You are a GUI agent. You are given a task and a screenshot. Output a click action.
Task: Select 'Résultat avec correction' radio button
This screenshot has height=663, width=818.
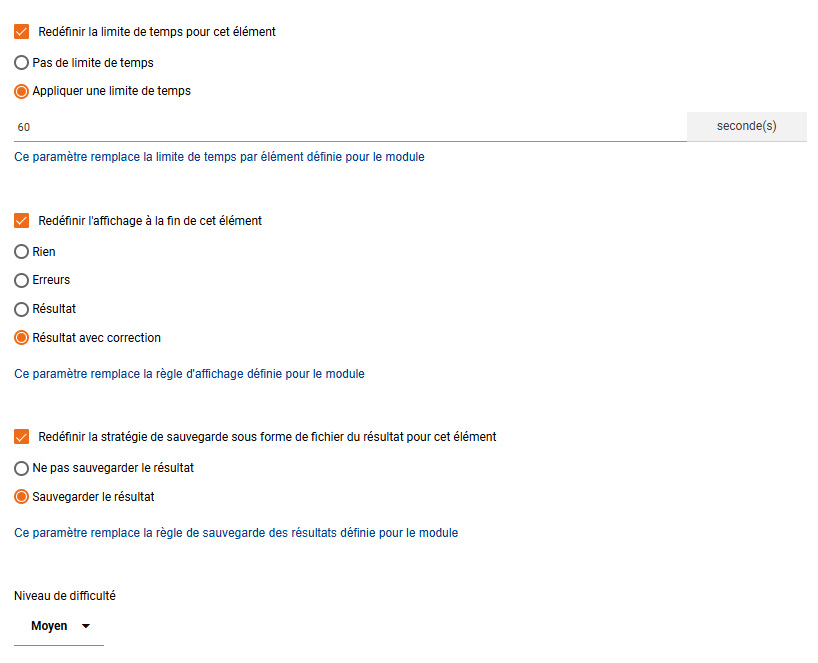(x=22, y=338)
